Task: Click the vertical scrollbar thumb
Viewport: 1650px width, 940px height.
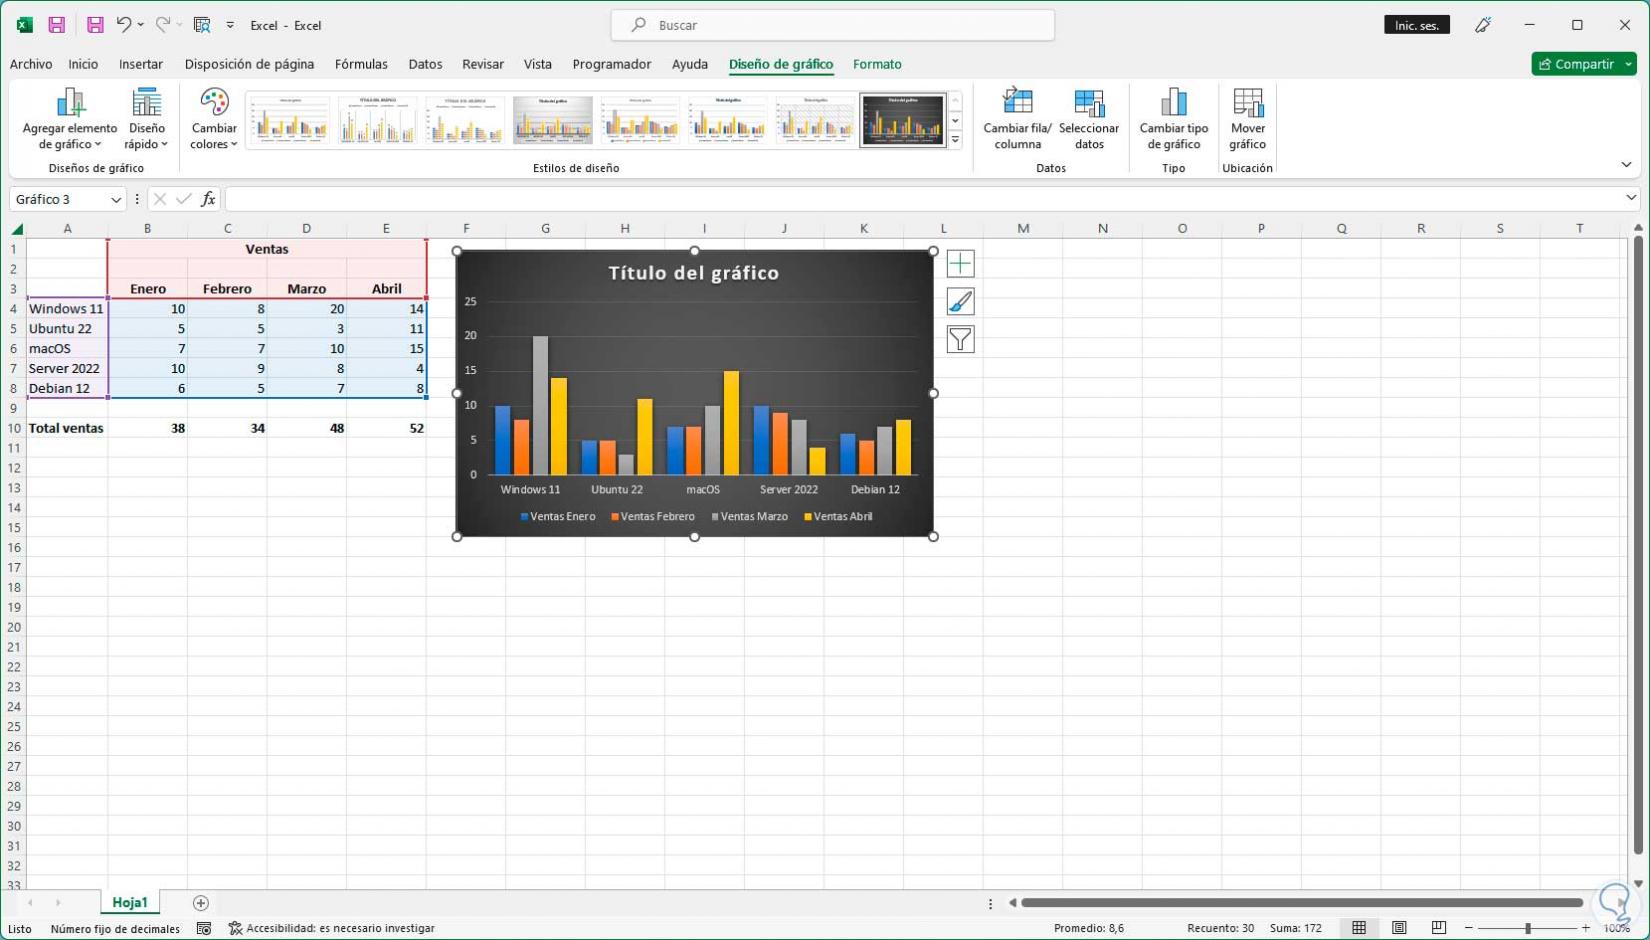Action: point(1638,545)
